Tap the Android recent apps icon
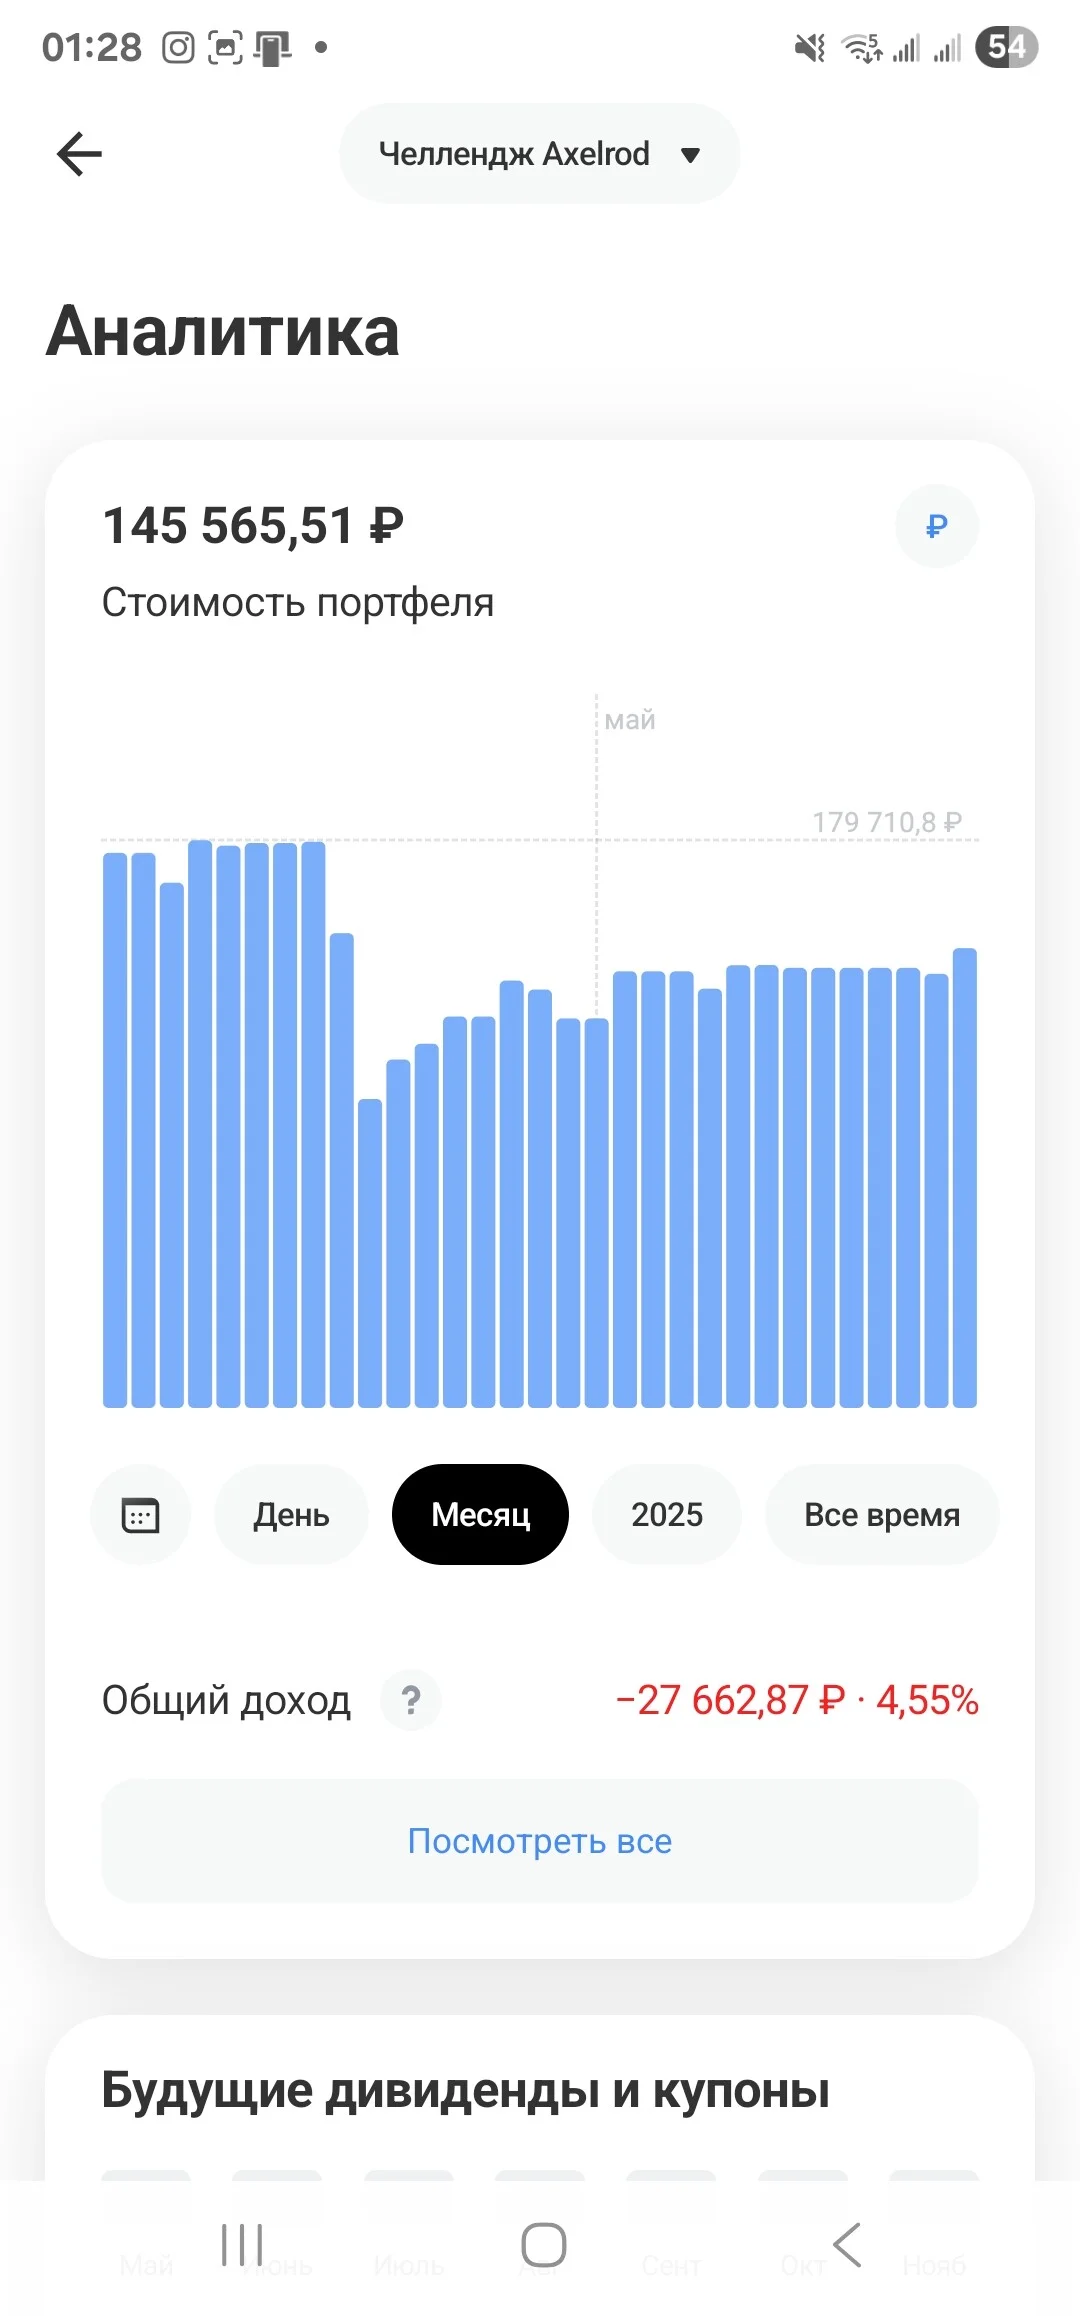This screenshot has height=2316, width=1080. click(242, 2245)
